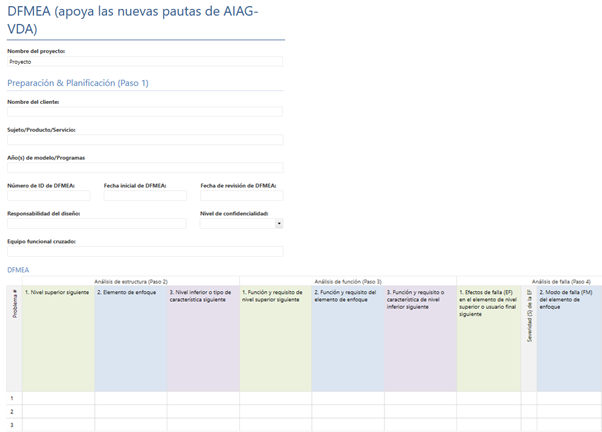Focus the Nombre del cliente field

pos(145,112)
